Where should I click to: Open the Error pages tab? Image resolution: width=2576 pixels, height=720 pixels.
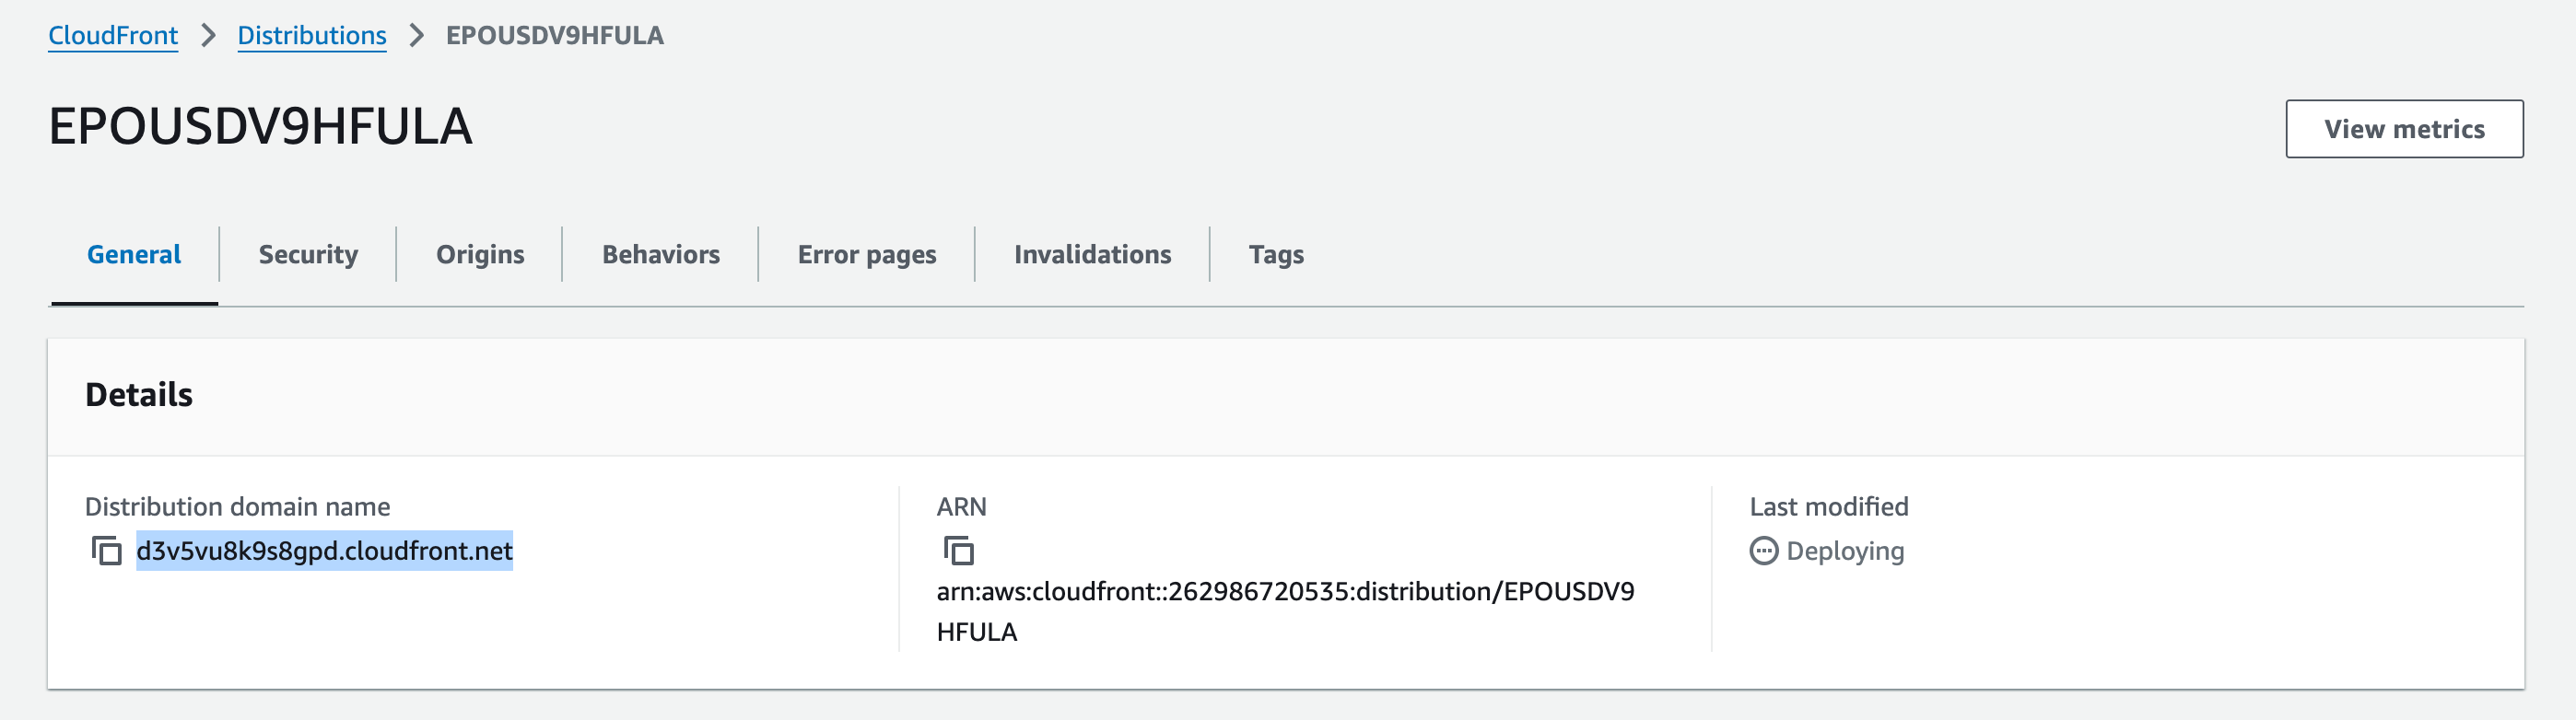[x=867, y=255]
